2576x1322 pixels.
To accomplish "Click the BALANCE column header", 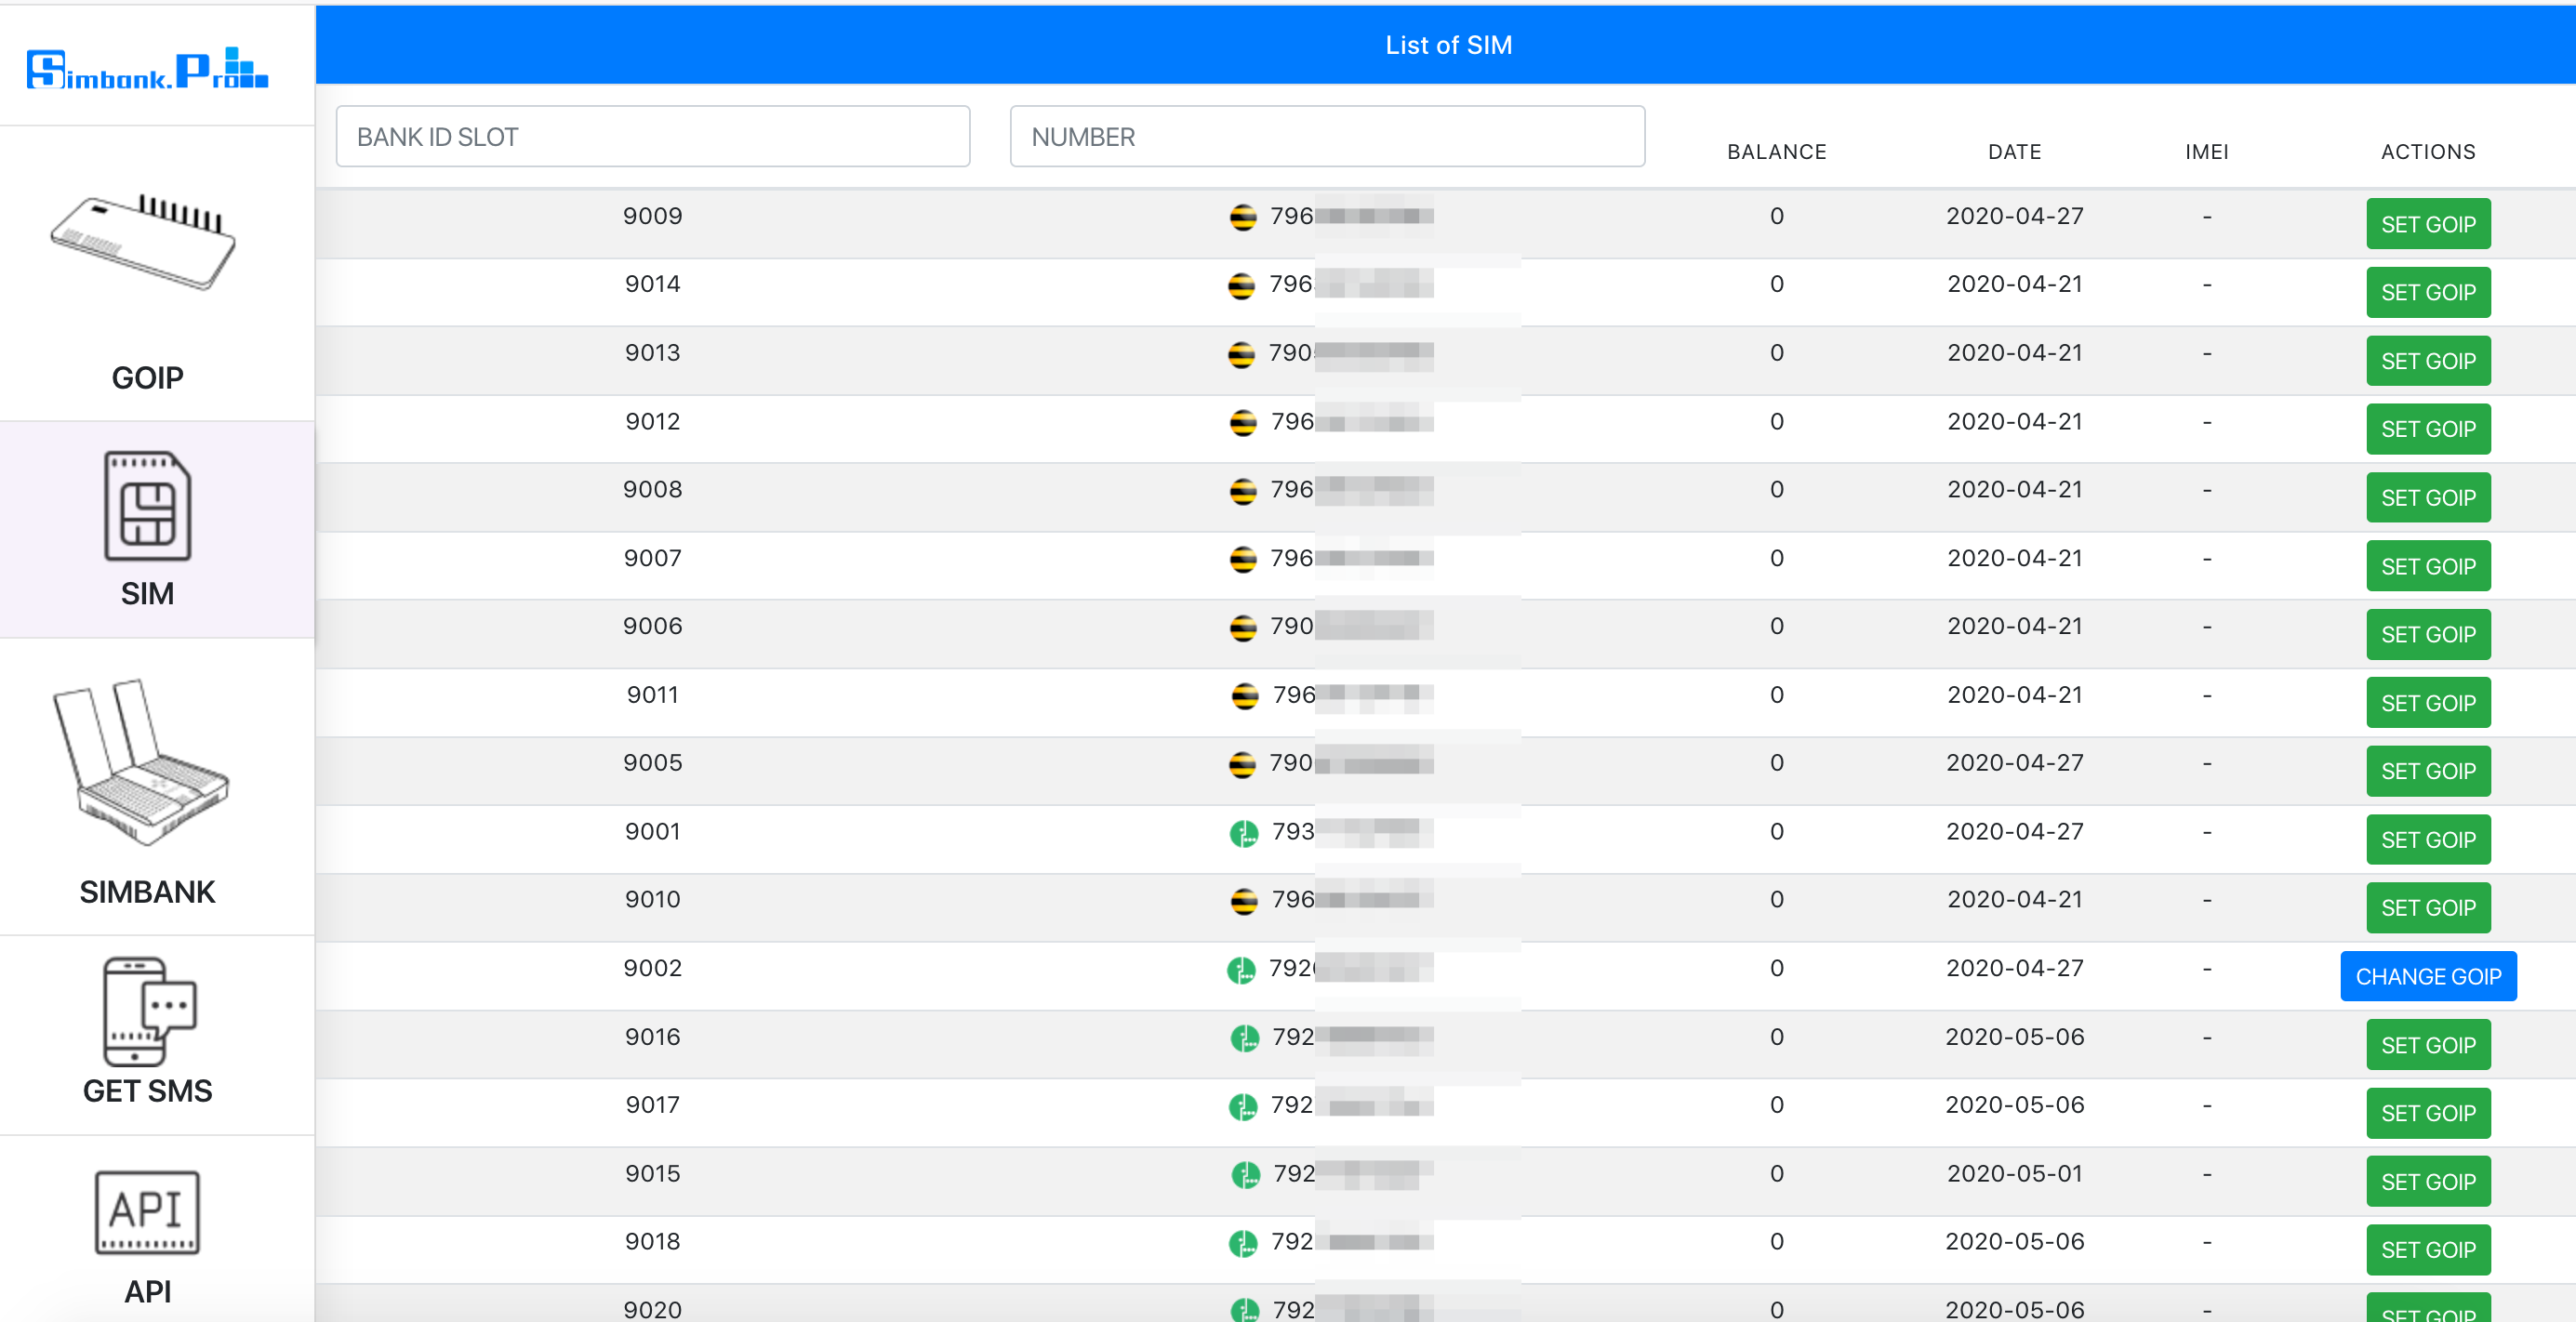I will click(1776, 152).
